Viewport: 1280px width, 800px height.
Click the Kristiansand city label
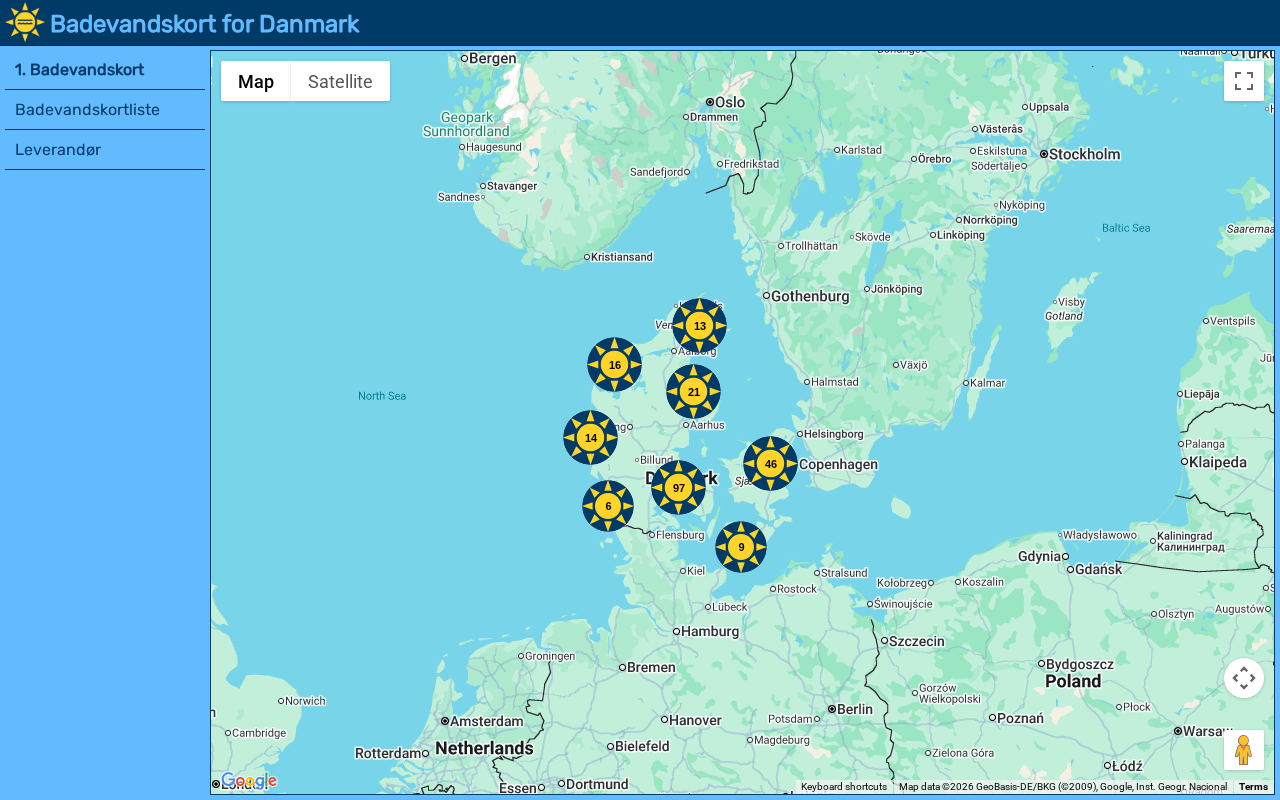622,257
